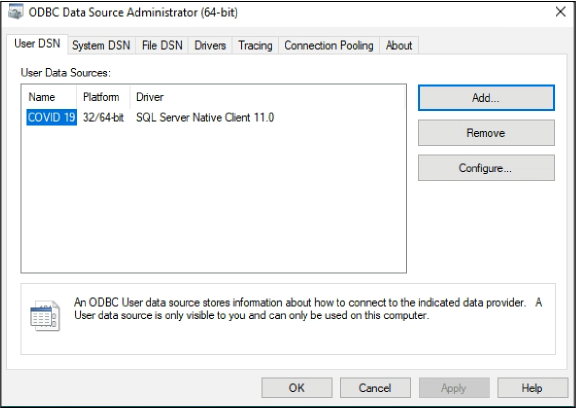Click the Platform column header
Viewport: 576px width, 409px height.
[x=103, y=97]
